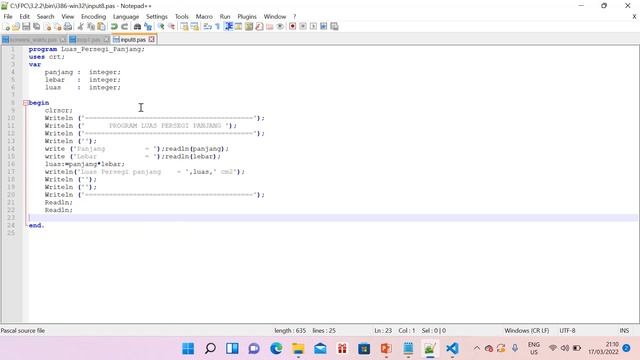Screen dimensions: 640x360
Task: Click the Ln : 23 position status field
Action: click(x=383, y=331)
